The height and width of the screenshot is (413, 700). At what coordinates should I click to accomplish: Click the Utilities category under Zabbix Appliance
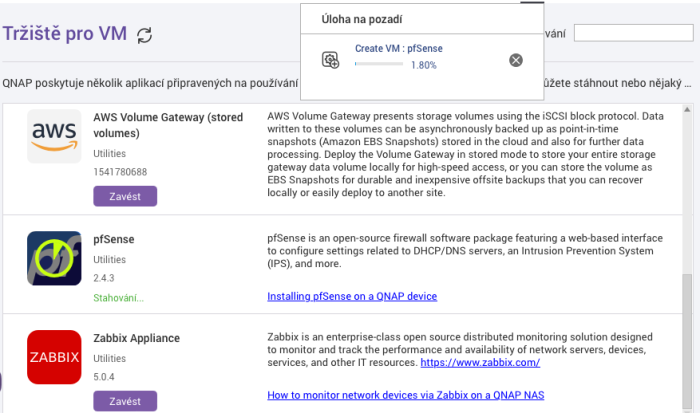[x=109, y=358]
